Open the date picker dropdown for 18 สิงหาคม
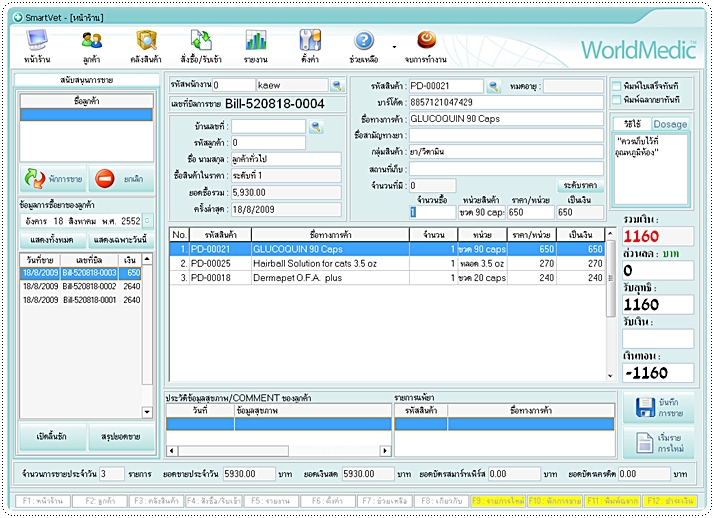Image resolution: width=714 pixels, height=518 pixels. pos(147,220)
